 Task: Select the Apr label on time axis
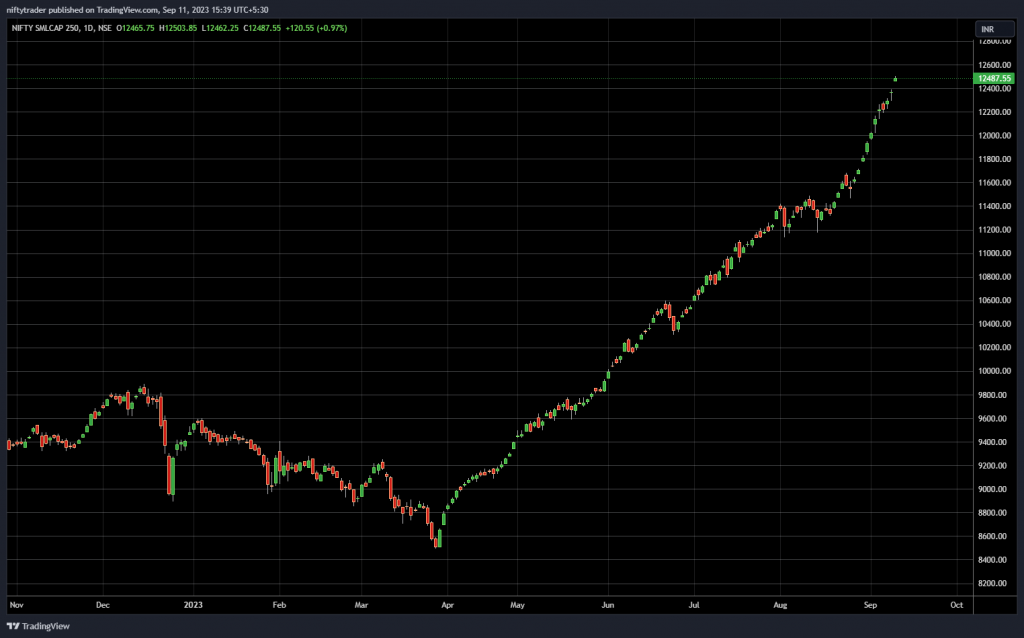click(x=447, y=605)
